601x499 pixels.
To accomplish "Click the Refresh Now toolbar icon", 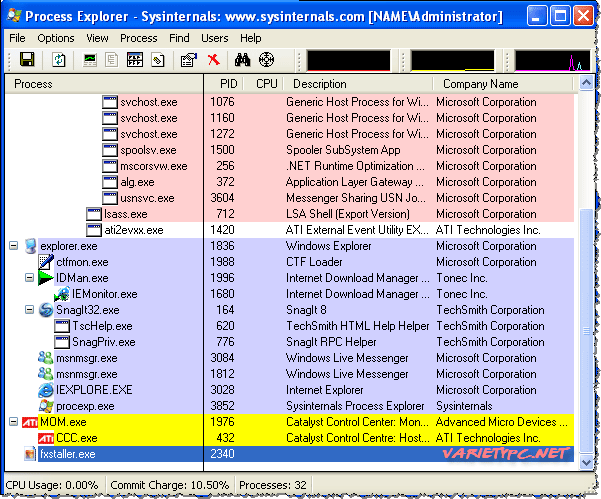I will click(x=59, y=60).
